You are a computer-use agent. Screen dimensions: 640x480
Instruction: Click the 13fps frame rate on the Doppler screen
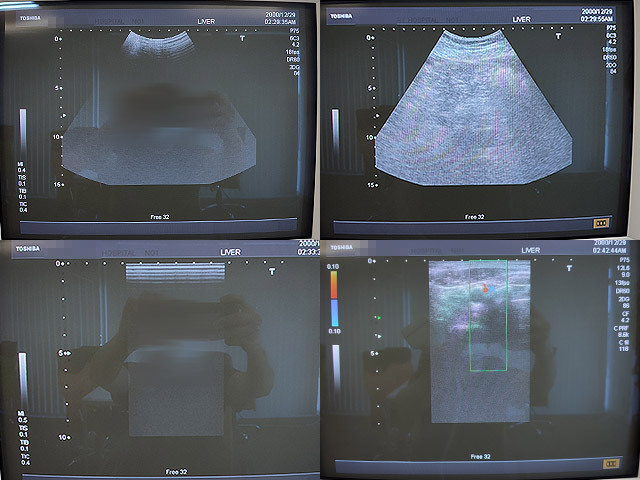622,283
